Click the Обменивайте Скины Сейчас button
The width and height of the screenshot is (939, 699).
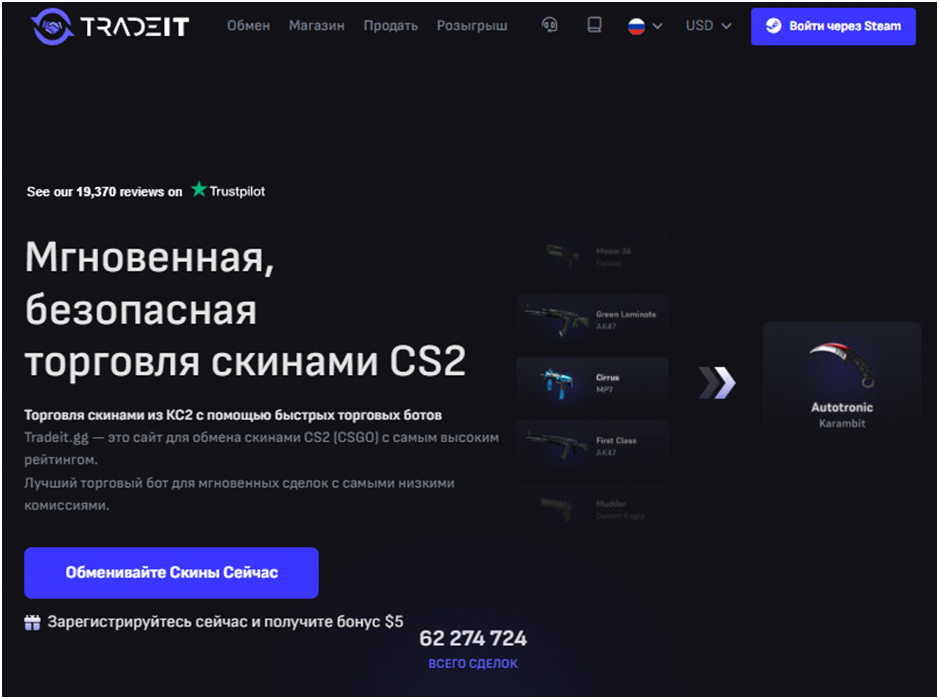pyautogui.click(x=171, y=573)
